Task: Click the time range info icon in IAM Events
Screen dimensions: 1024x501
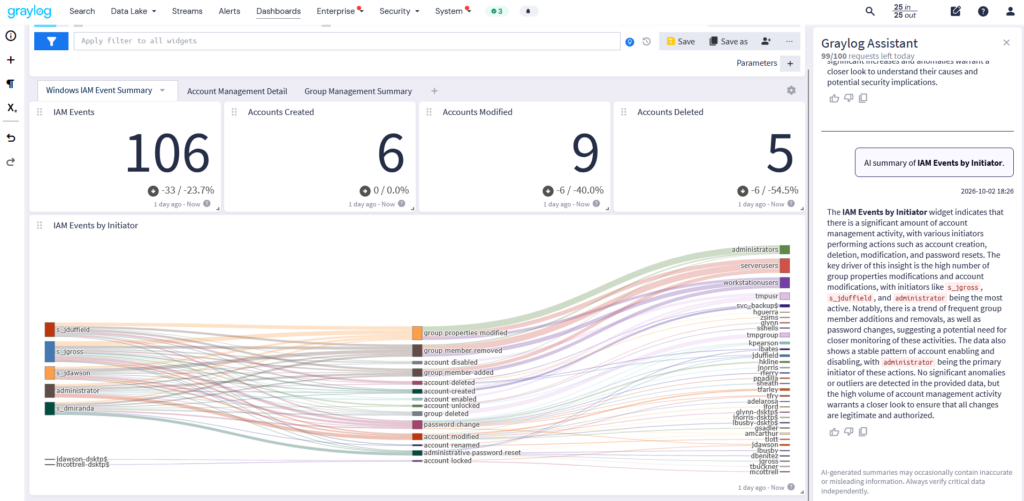Action: (207, 204)
